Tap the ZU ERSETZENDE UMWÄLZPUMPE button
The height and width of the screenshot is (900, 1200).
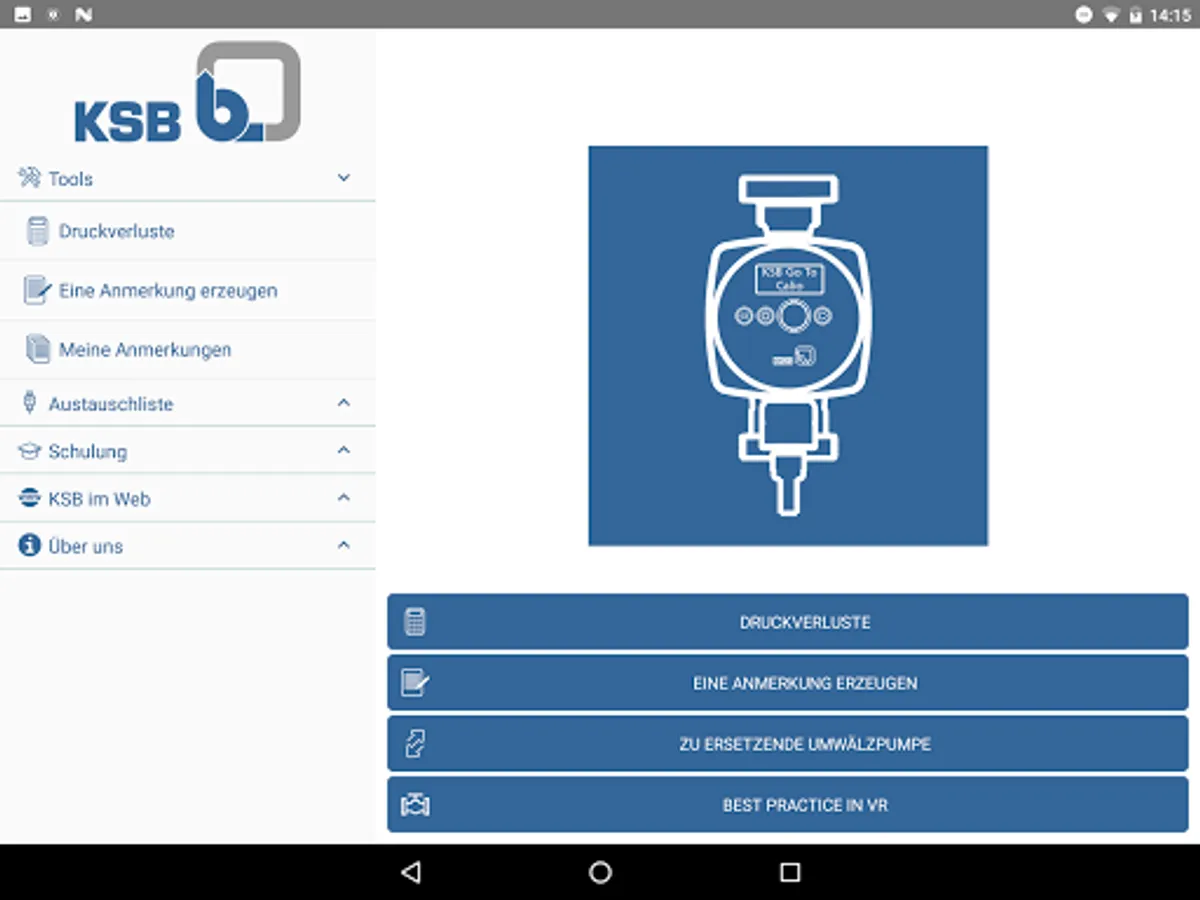pos(788,744)
